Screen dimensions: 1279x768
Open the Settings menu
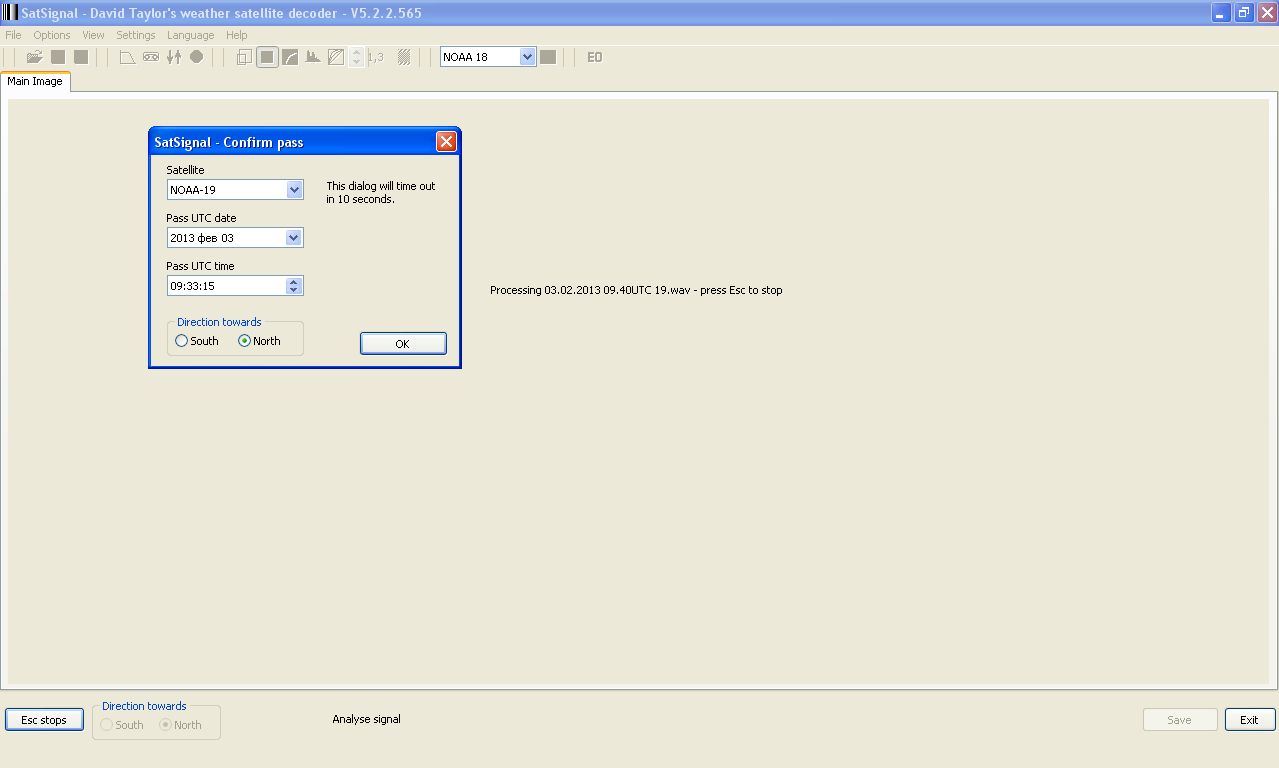[x=136, y=35]
